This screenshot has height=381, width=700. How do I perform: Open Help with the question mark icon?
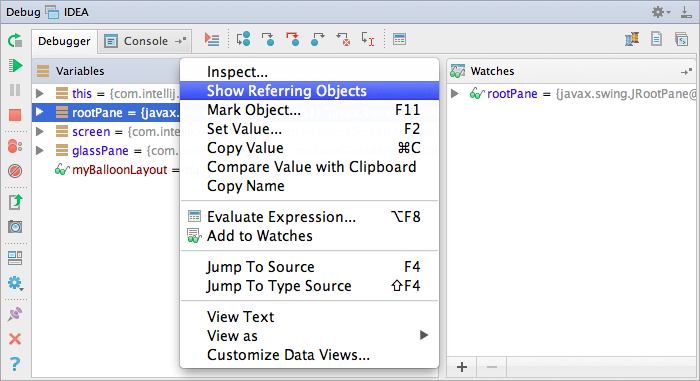click(x=15, y=364)
